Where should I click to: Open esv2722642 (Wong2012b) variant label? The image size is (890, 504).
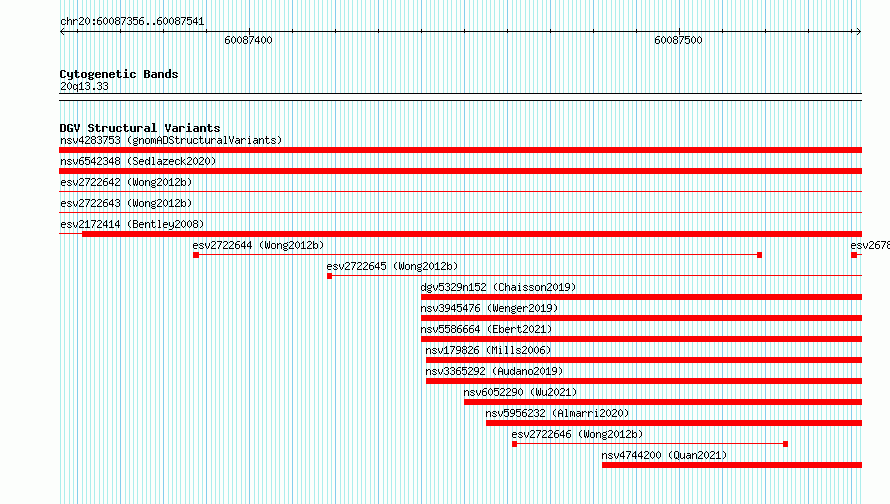pyautogui.click(x=126, y=182)
